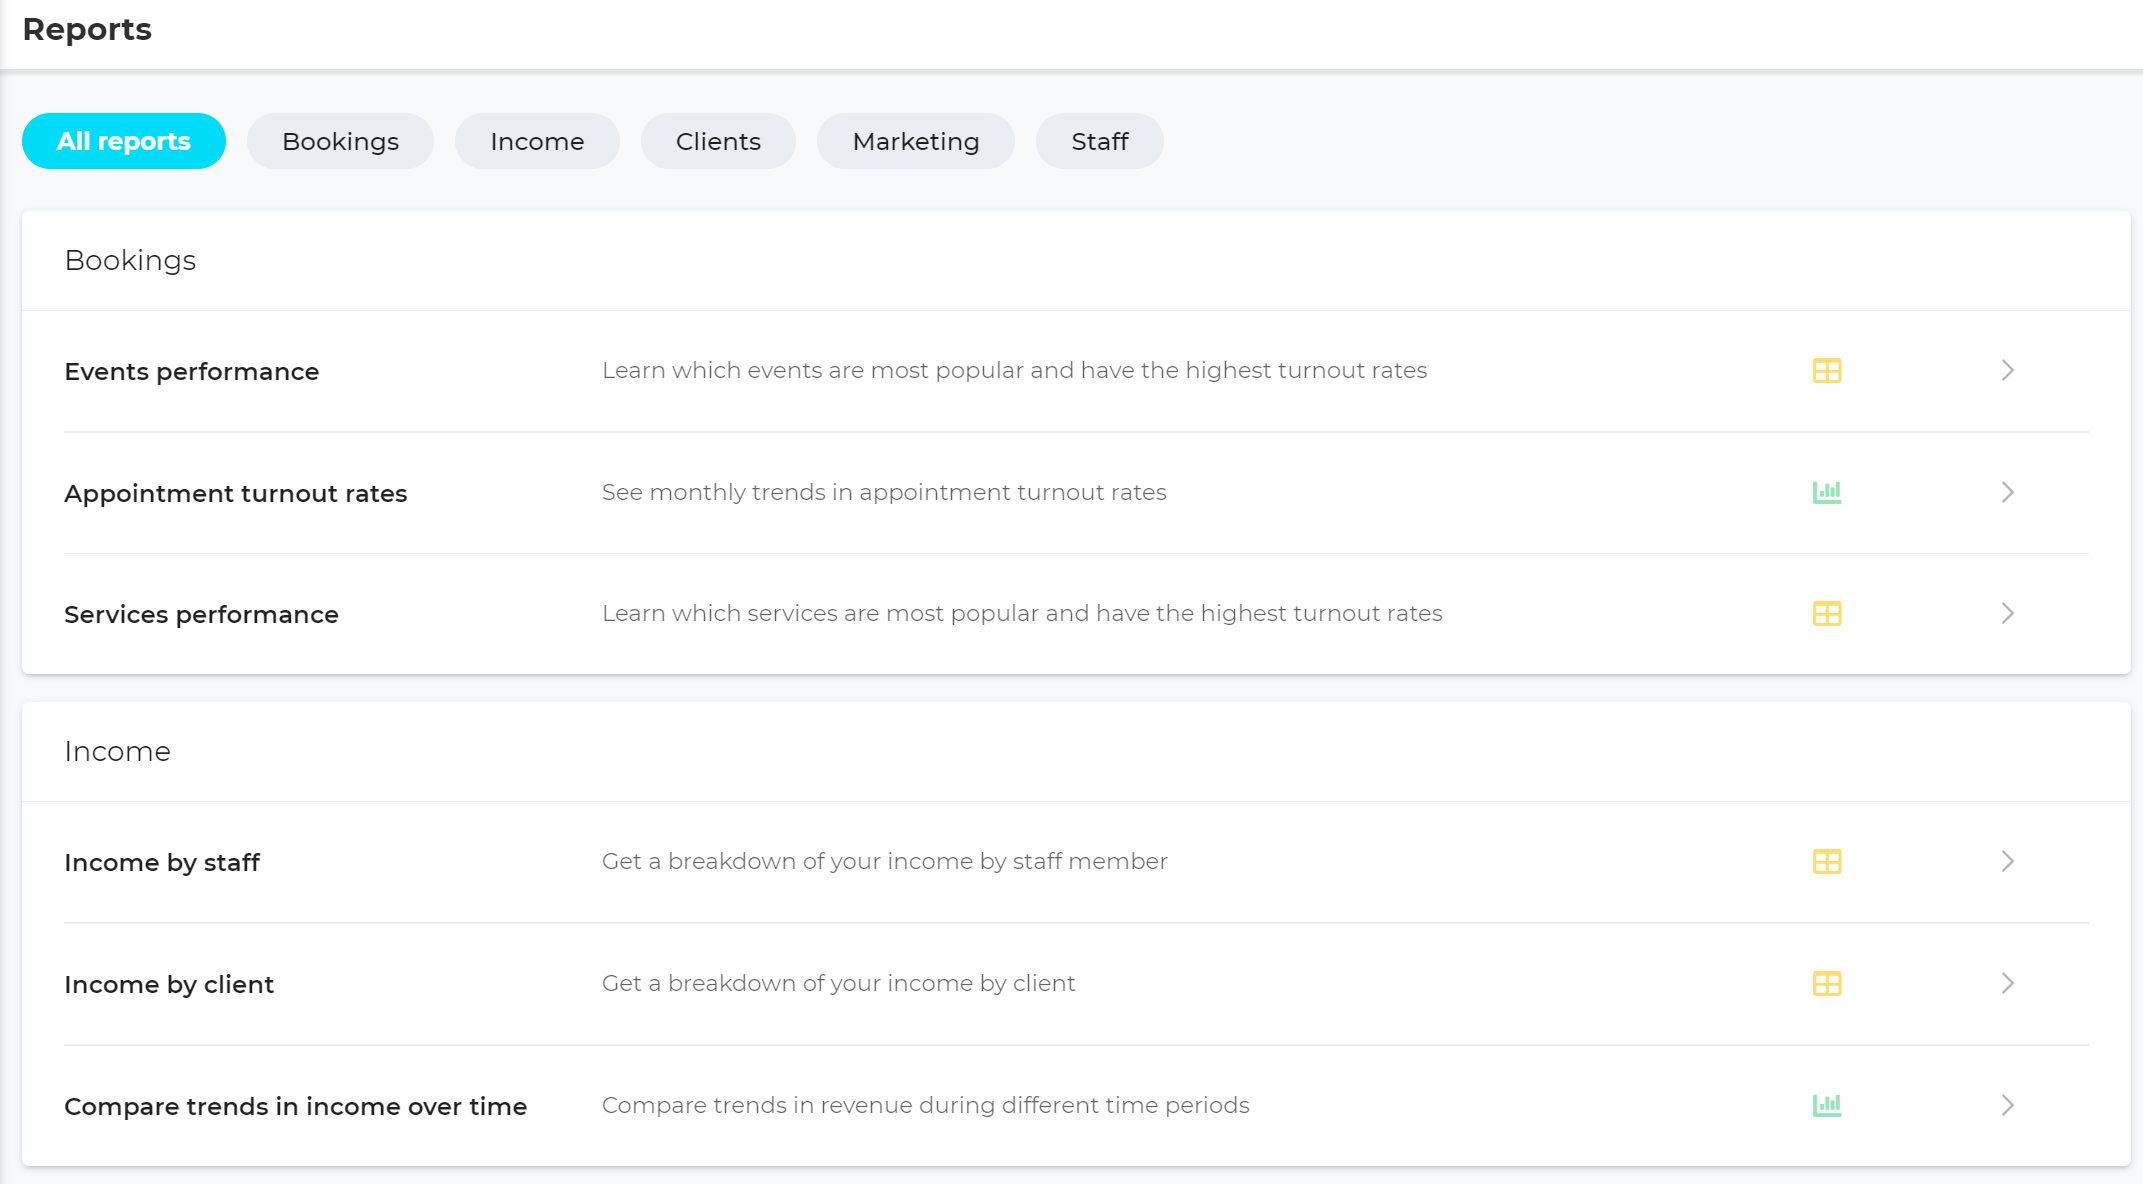2143x1184 pixels.
Task: Click the table icon for Income by client
Action: coord(1827,984)
